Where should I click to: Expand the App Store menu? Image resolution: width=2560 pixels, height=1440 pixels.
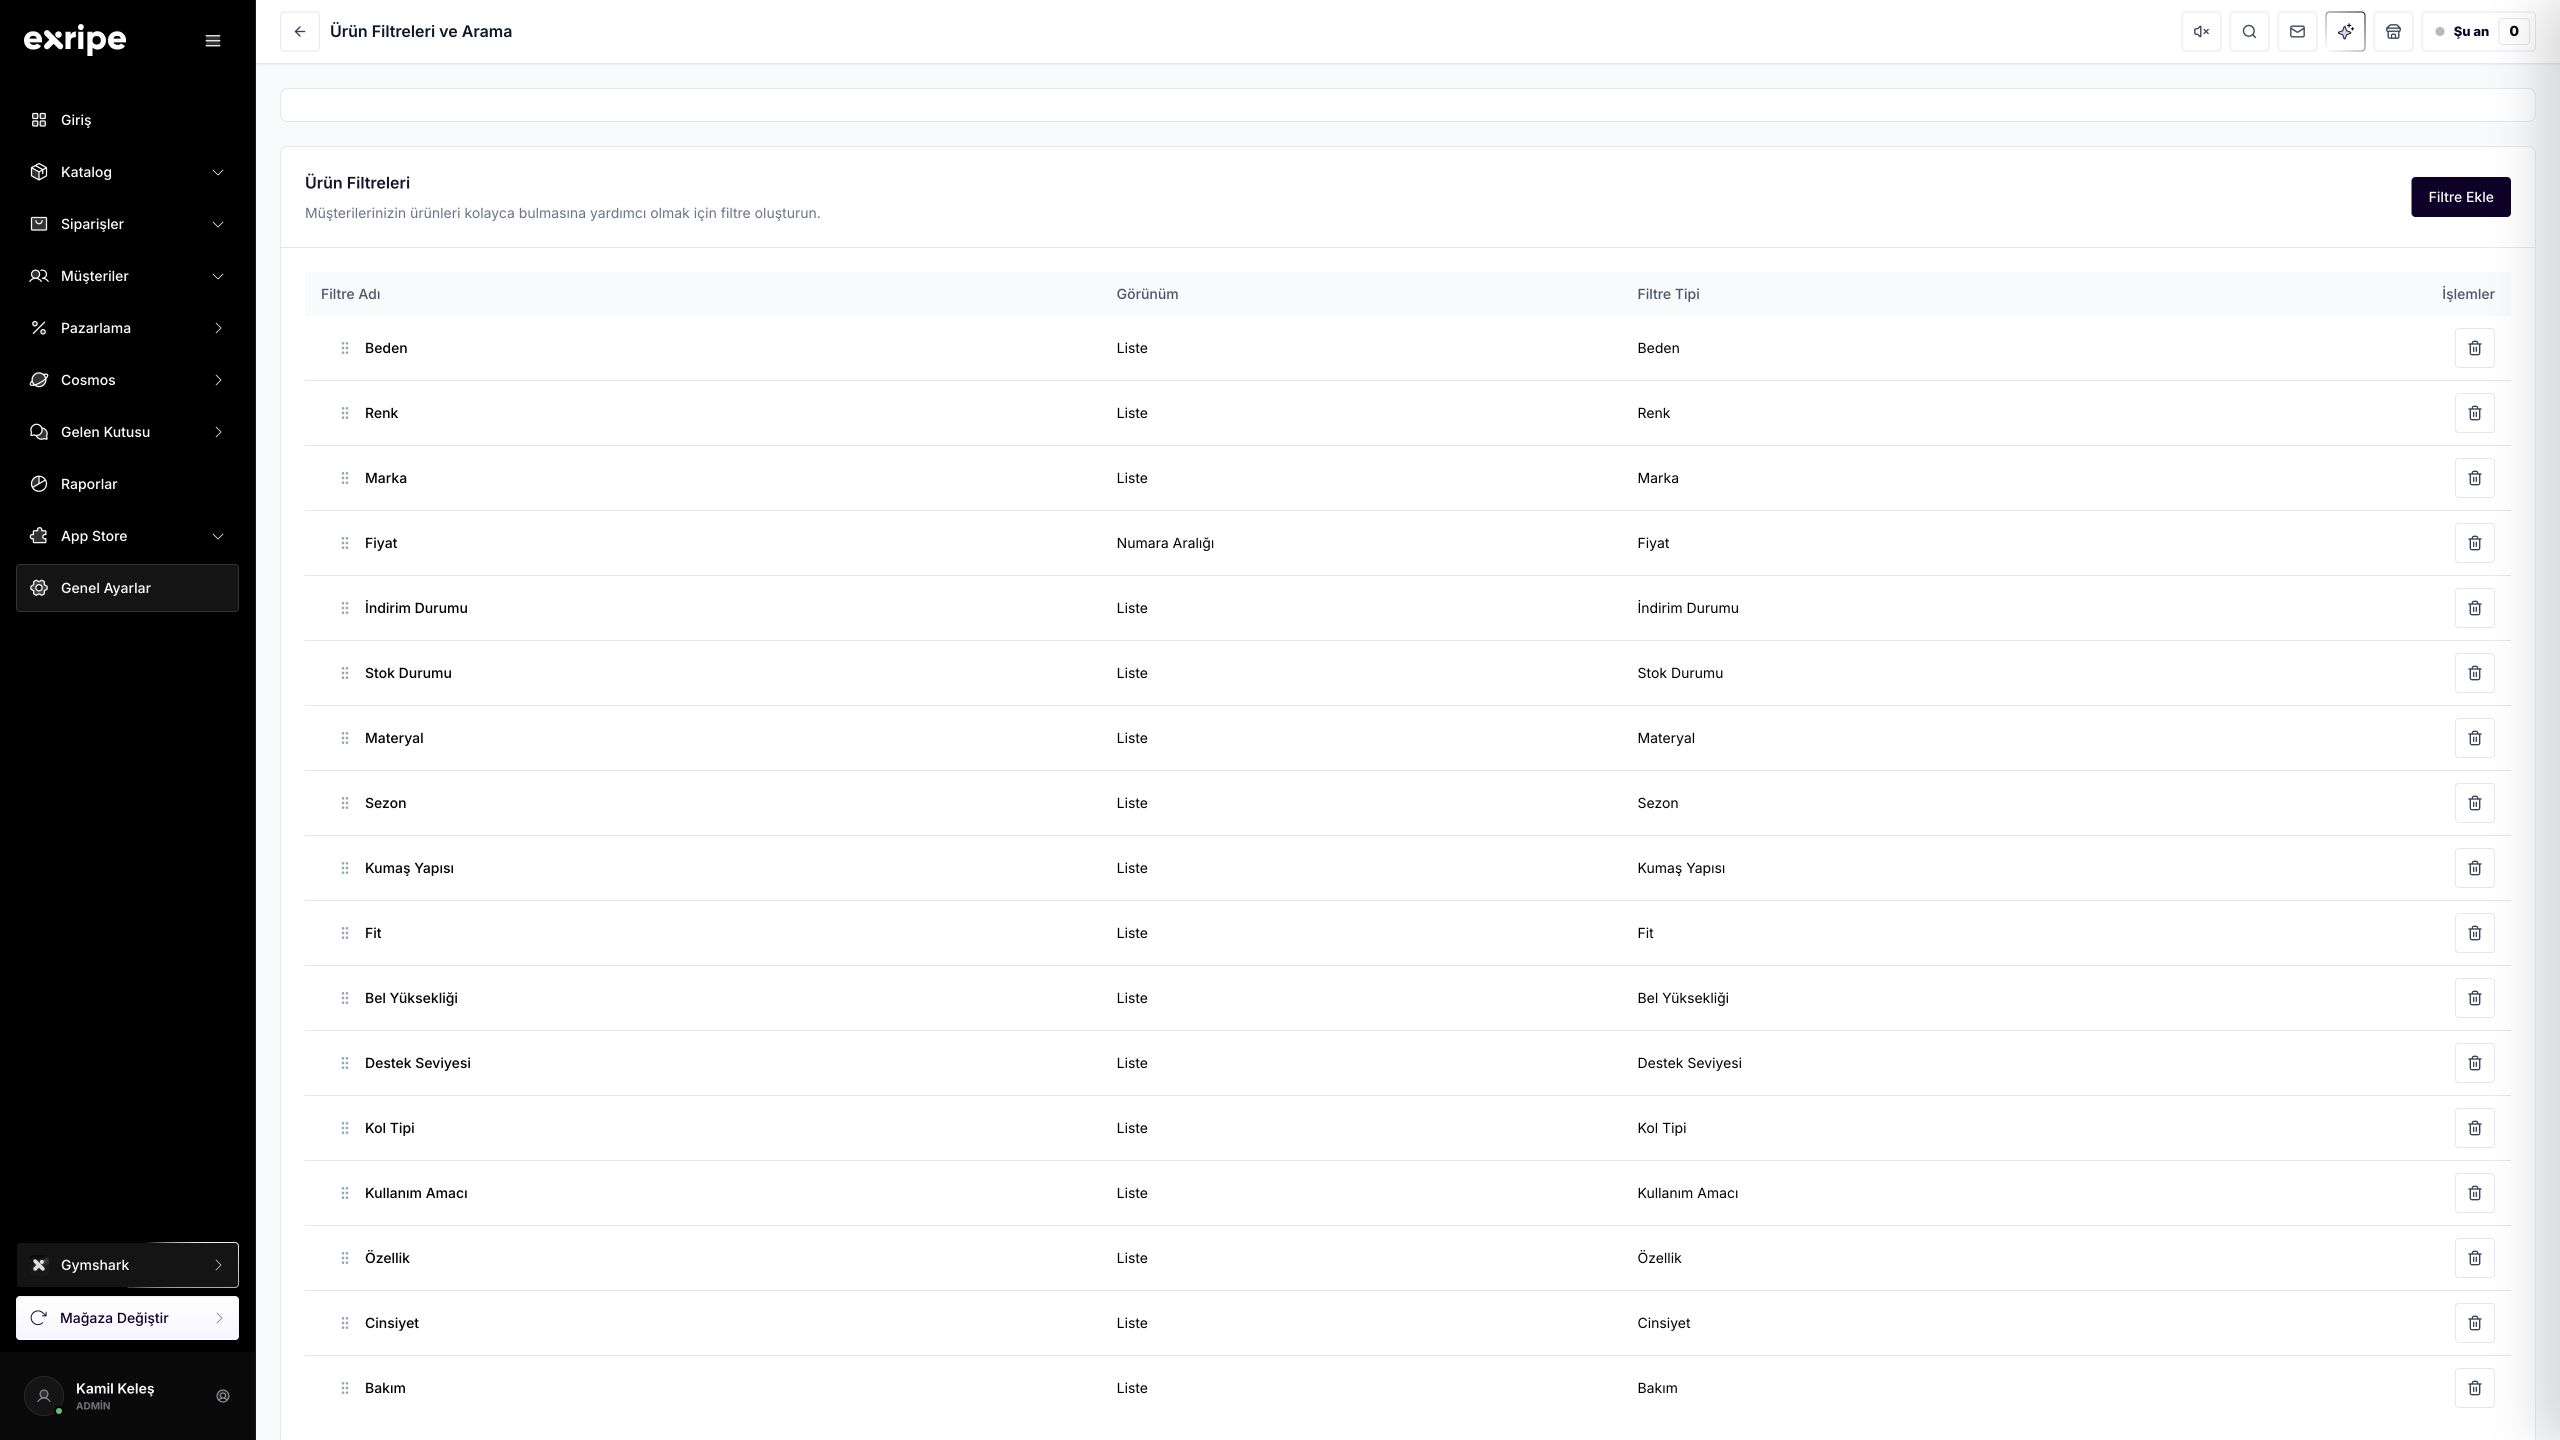[x=127, y=536]
